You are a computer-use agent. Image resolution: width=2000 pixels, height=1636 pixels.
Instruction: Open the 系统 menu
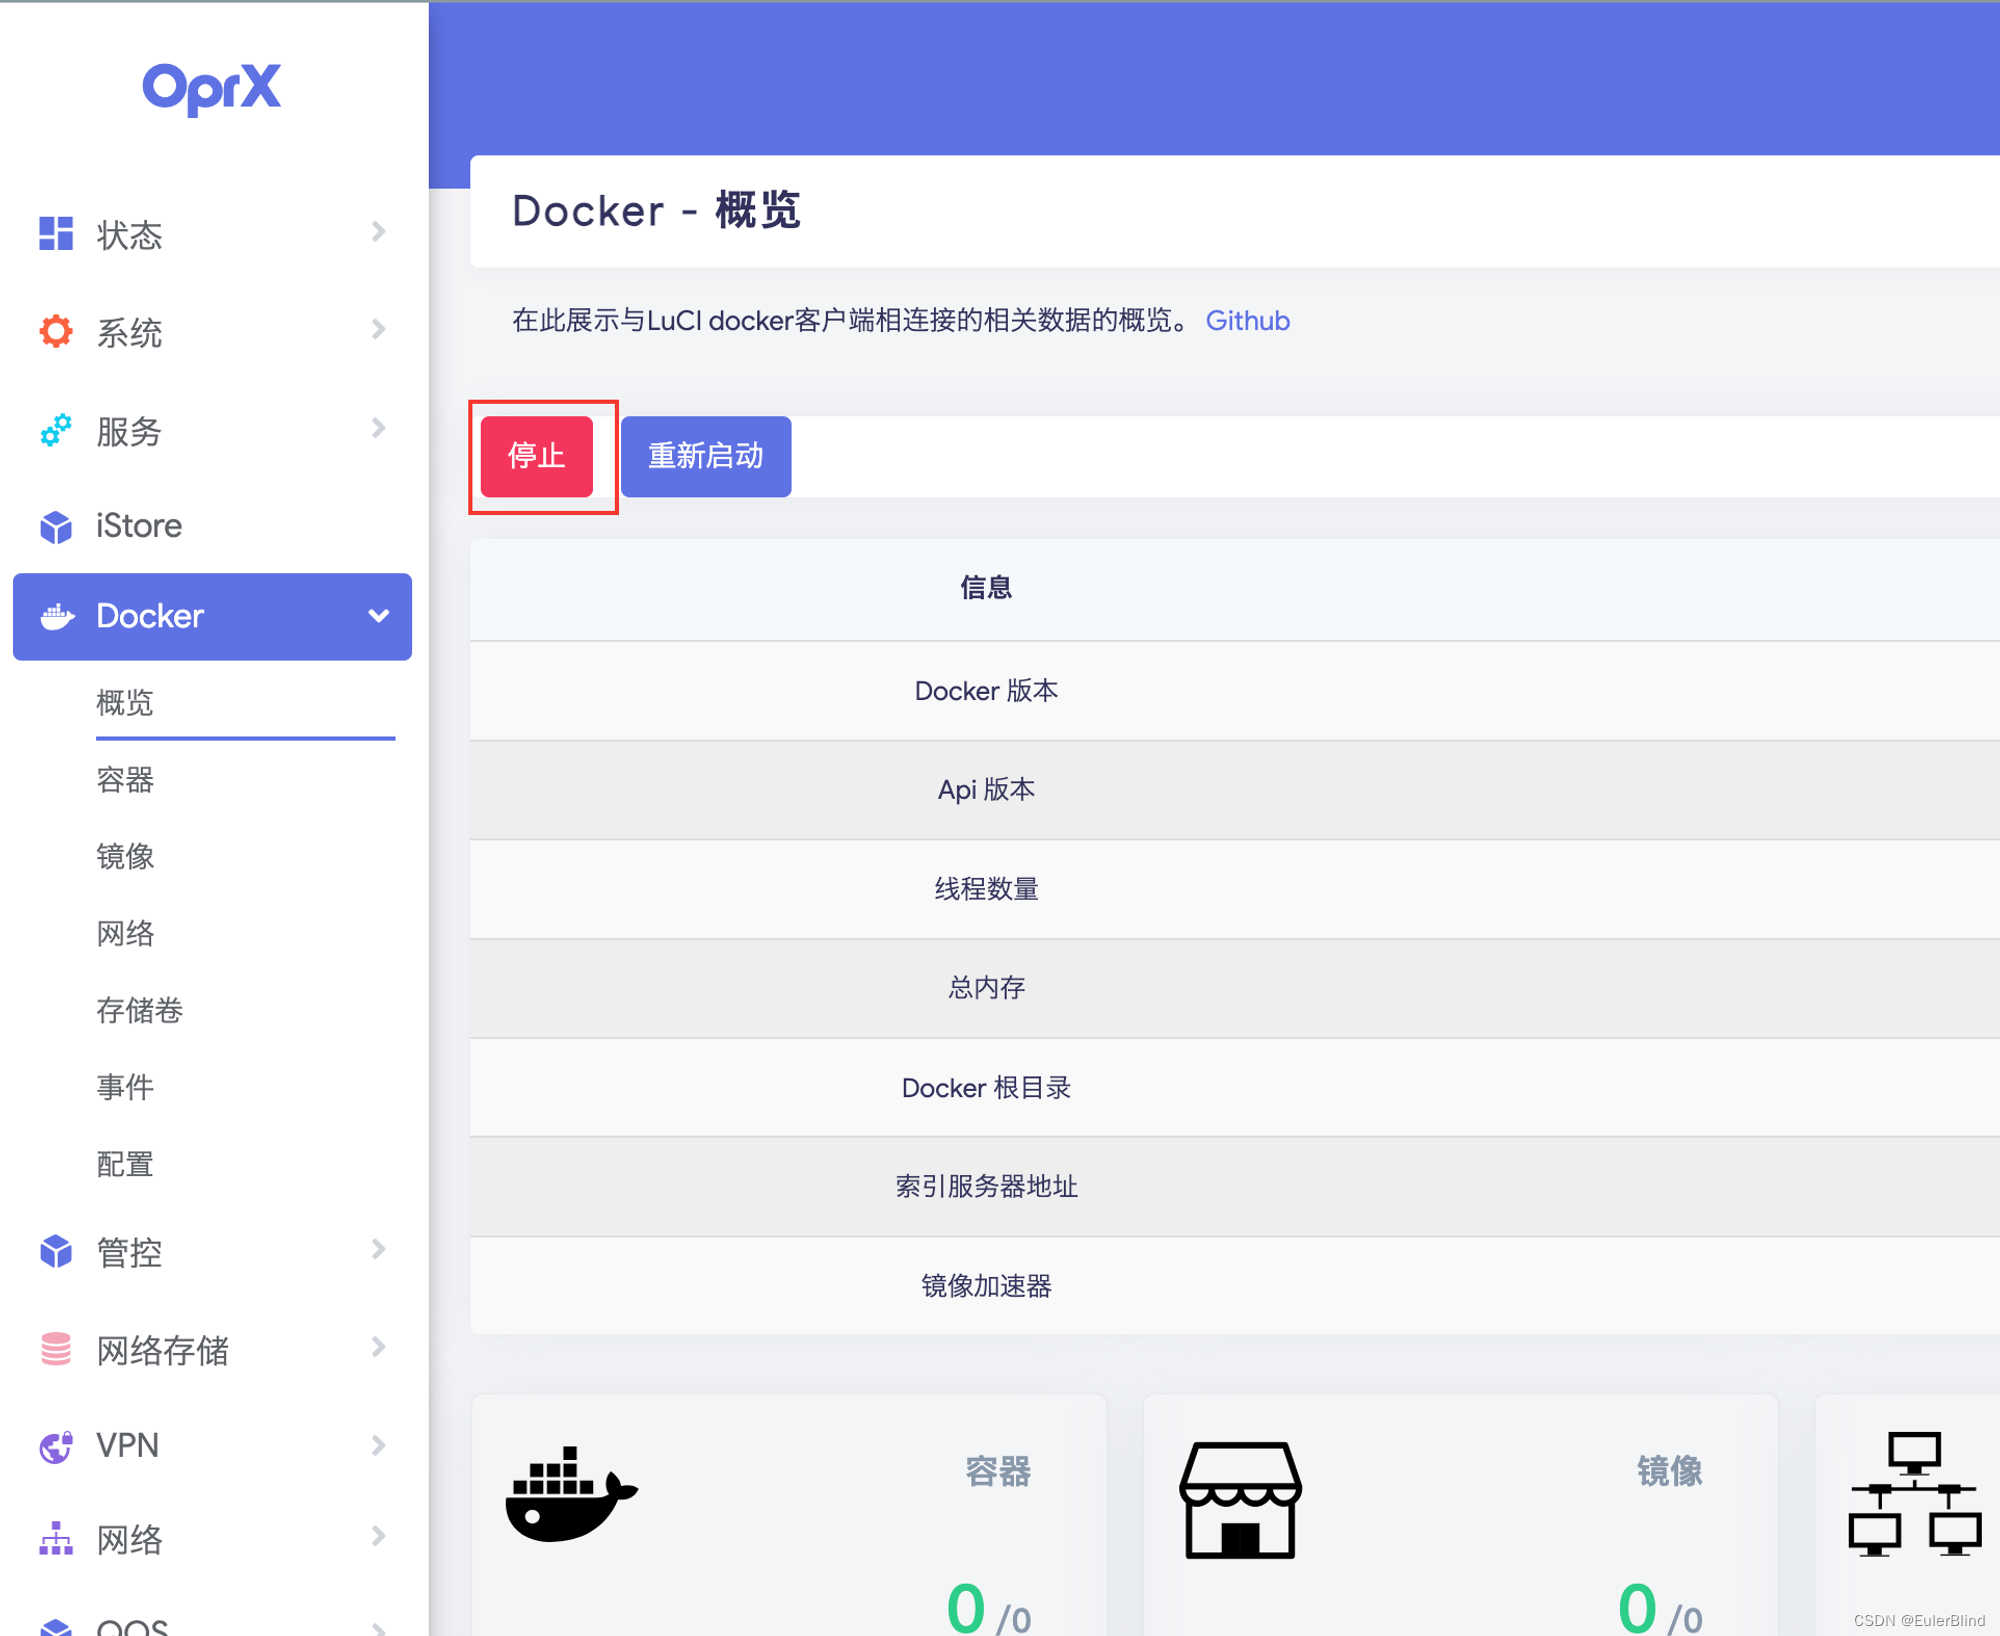212,332
